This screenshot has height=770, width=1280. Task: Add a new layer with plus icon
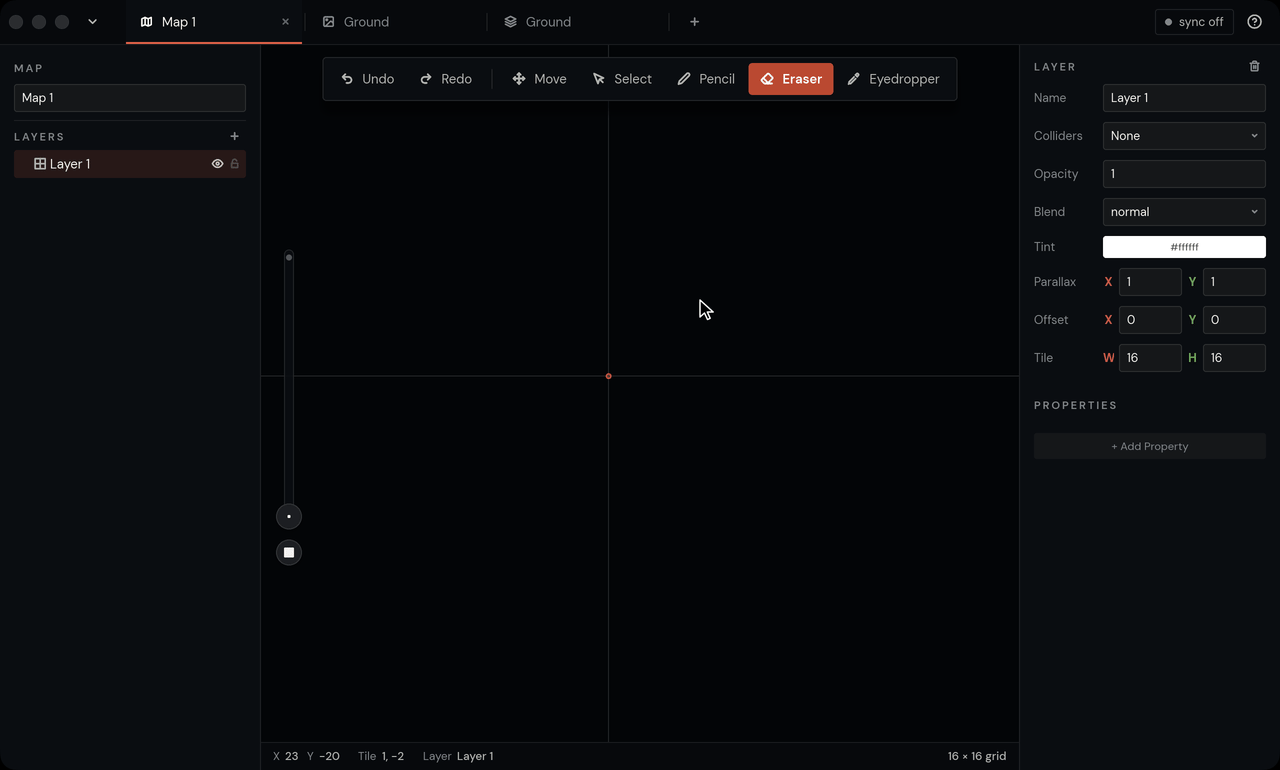(x=235, y=136)
